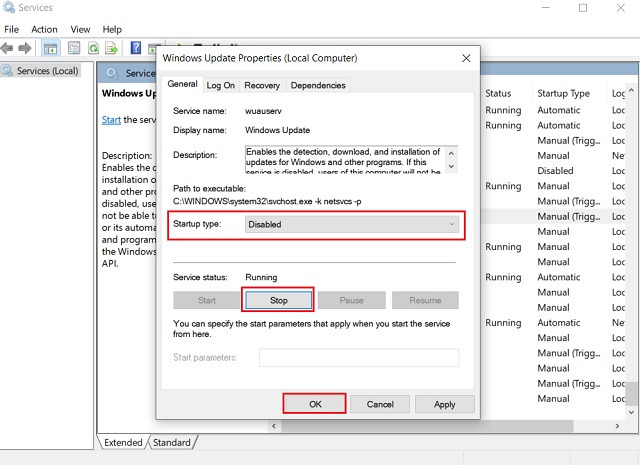Click the services list scroll up arrow
640x465 pixels.
coord(631,90)
